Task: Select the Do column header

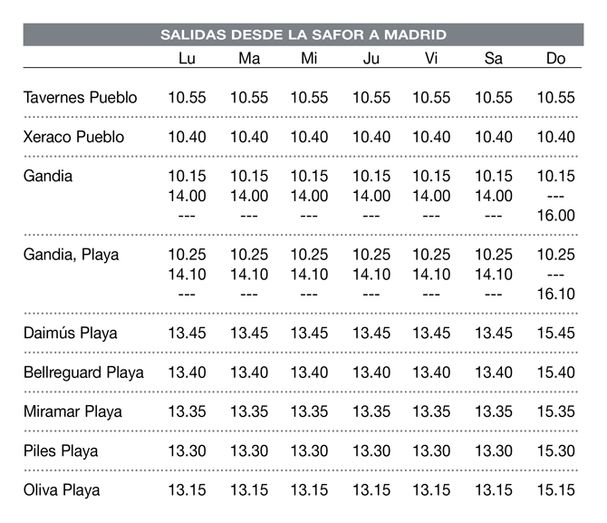Action: 556,58
